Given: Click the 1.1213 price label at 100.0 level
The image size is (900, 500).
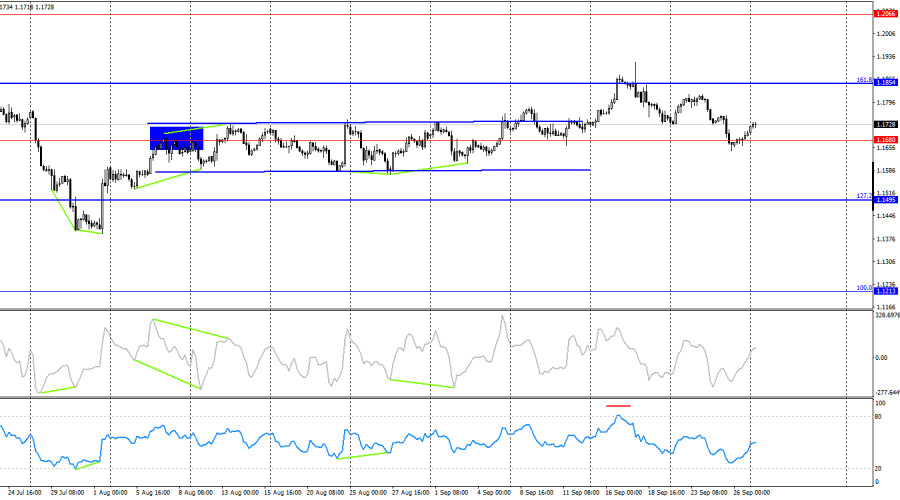Looking at the screenshot, I should [885, 291].
